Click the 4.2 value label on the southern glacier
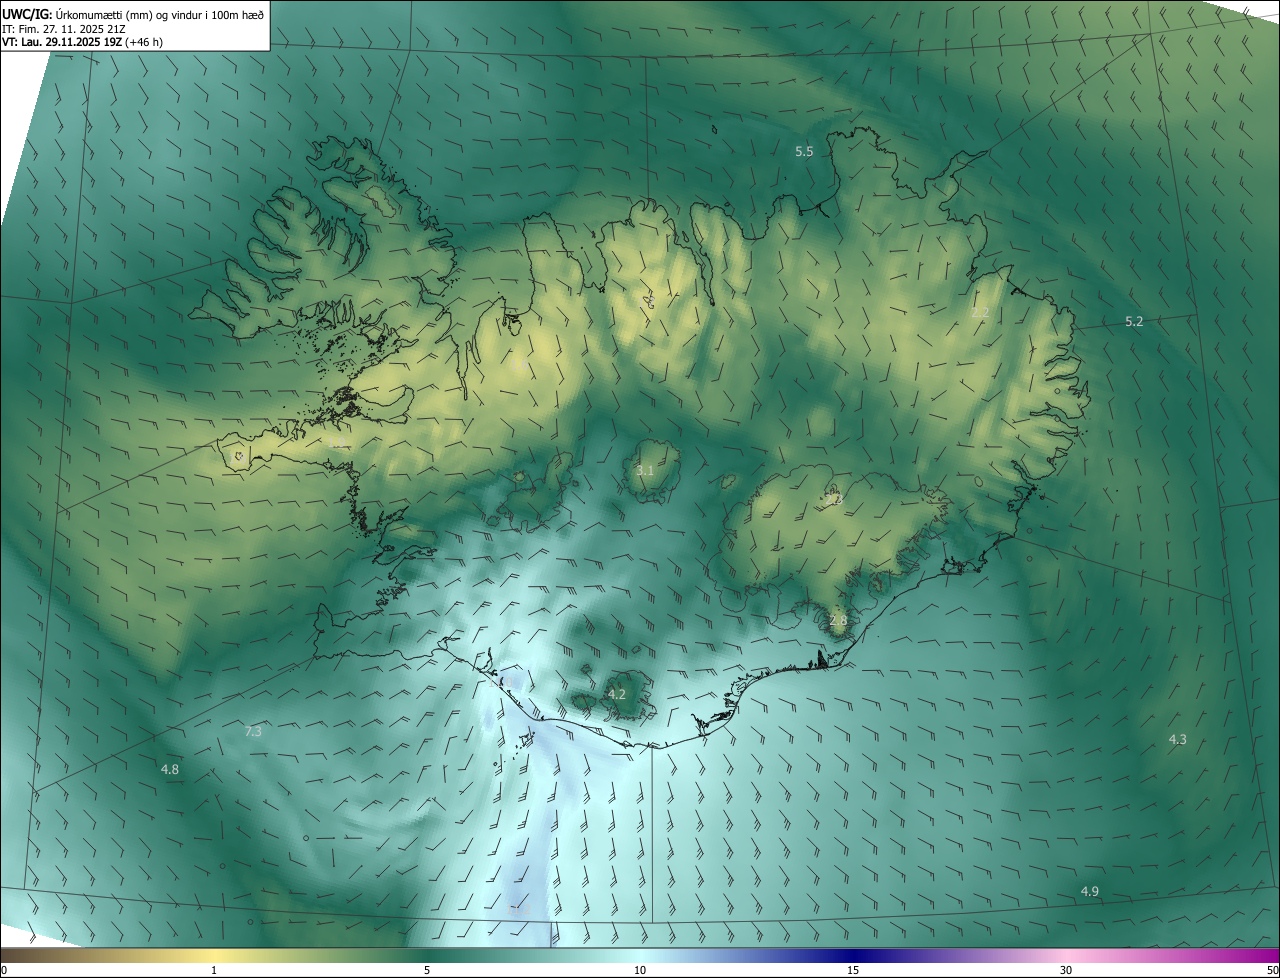1280x978 pixels. point(617,693)
